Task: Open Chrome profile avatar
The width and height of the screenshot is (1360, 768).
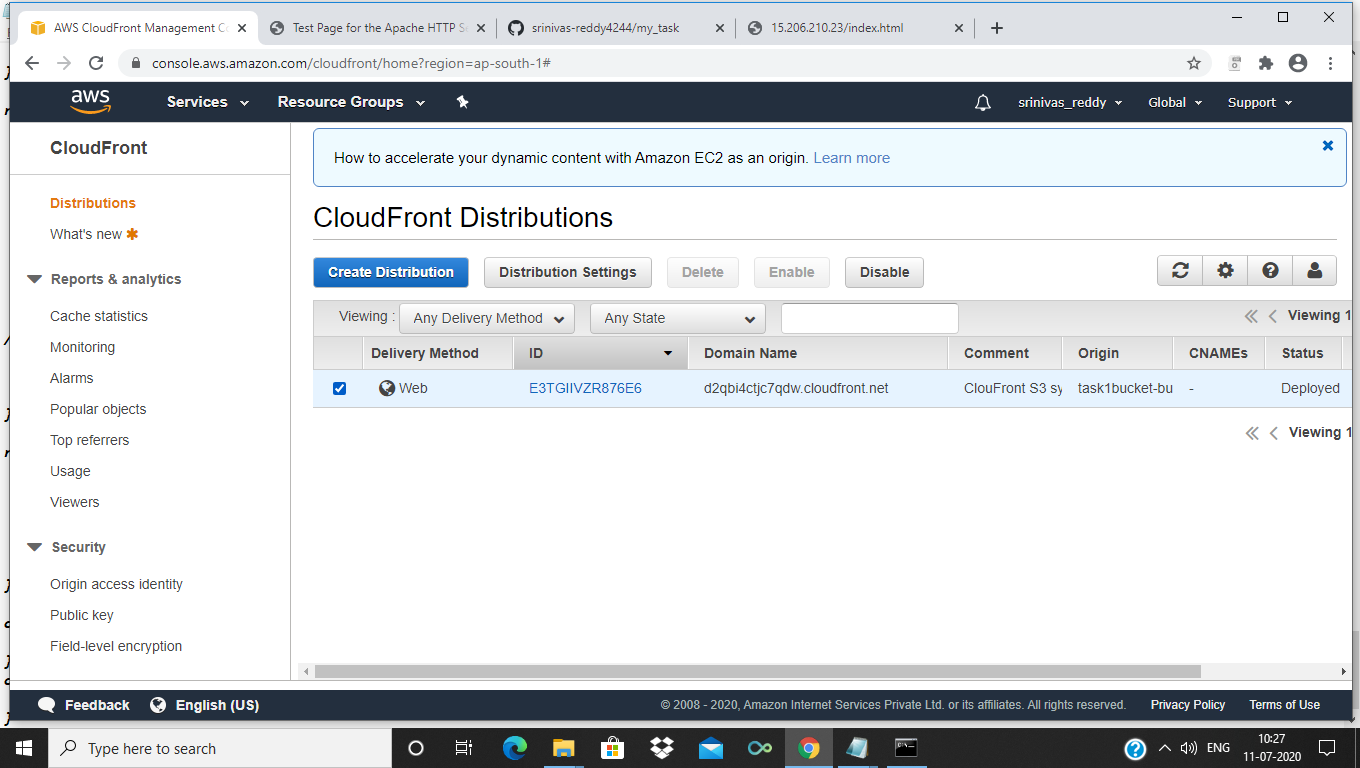Action: [x=1298, y=63]
